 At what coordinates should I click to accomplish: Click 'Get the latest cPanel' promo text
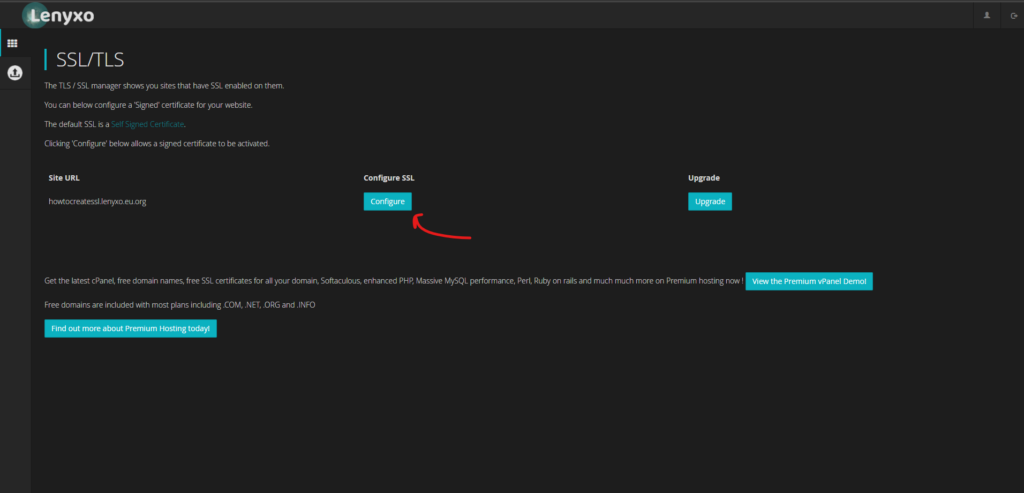click(394, 281)
